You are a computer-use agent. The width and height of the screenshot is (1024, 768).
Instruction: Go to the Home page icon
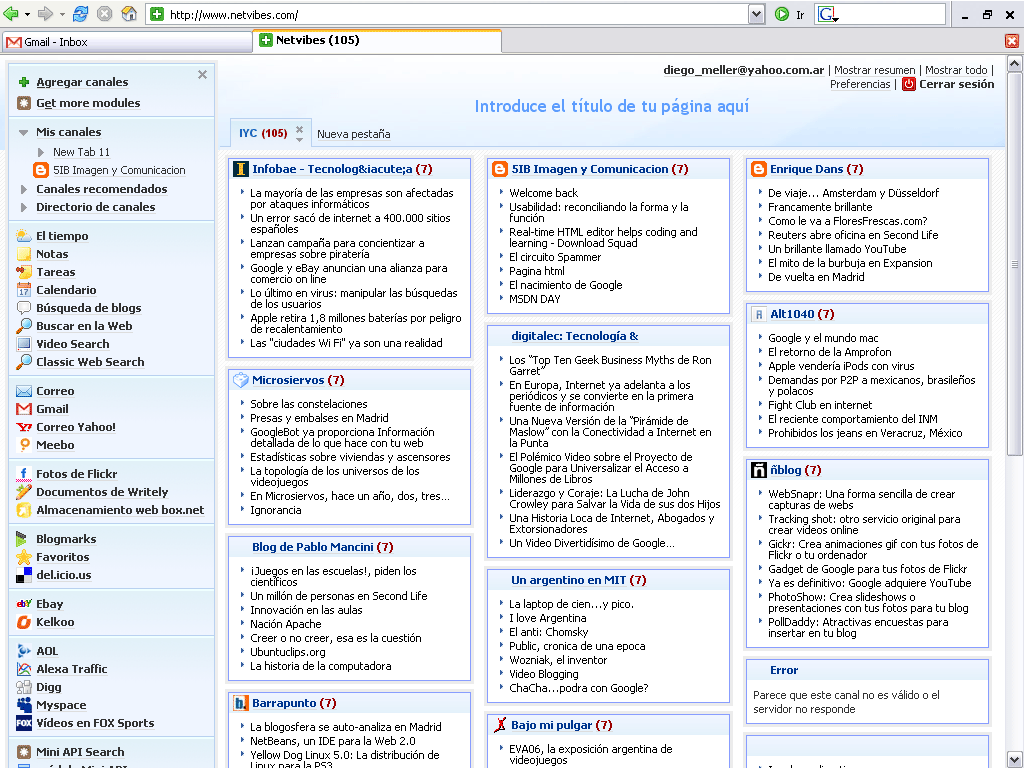tap(129, 14)
